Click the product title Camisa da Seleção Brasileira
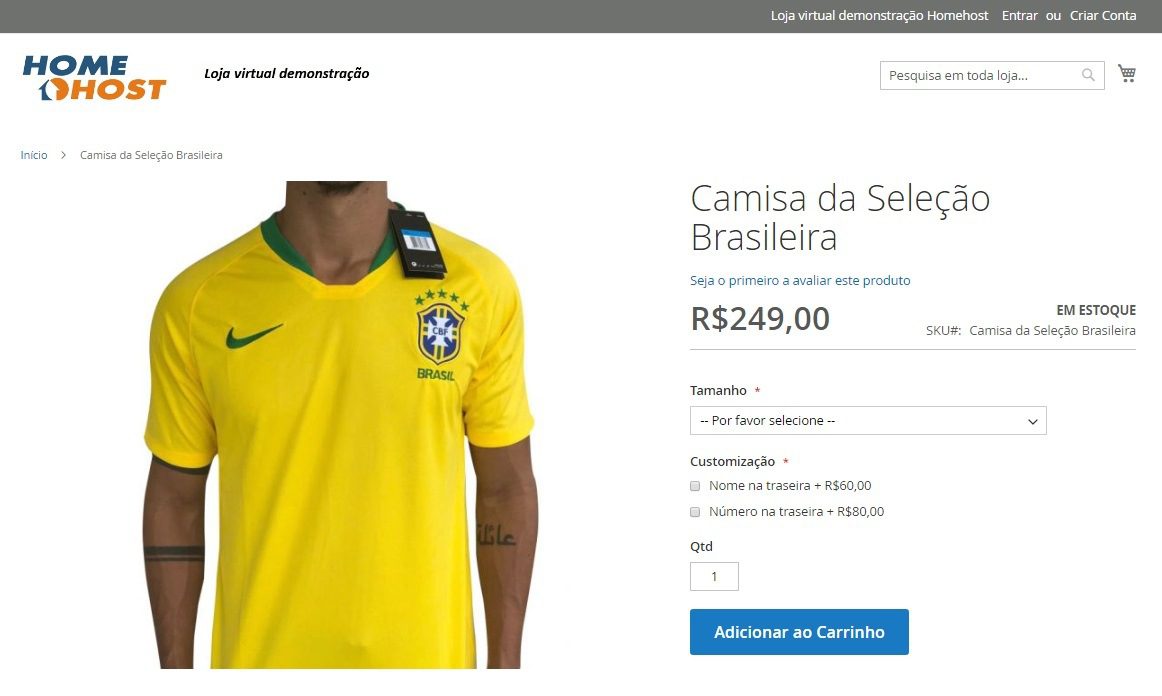Viewport: 1162px width, 696px height. (840, 218)
